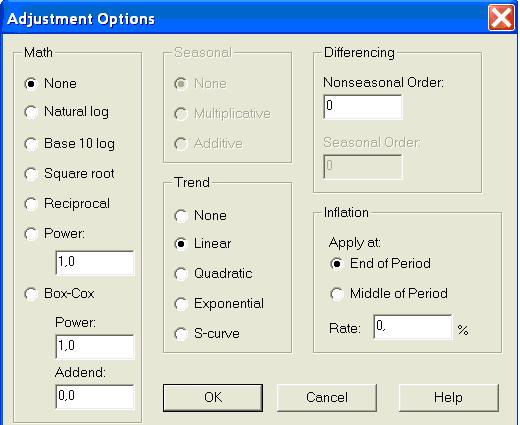The width and height of the screenshot is (520, 425).
Task: Click the Power value field under Math
Action: (x=95, y=263)
